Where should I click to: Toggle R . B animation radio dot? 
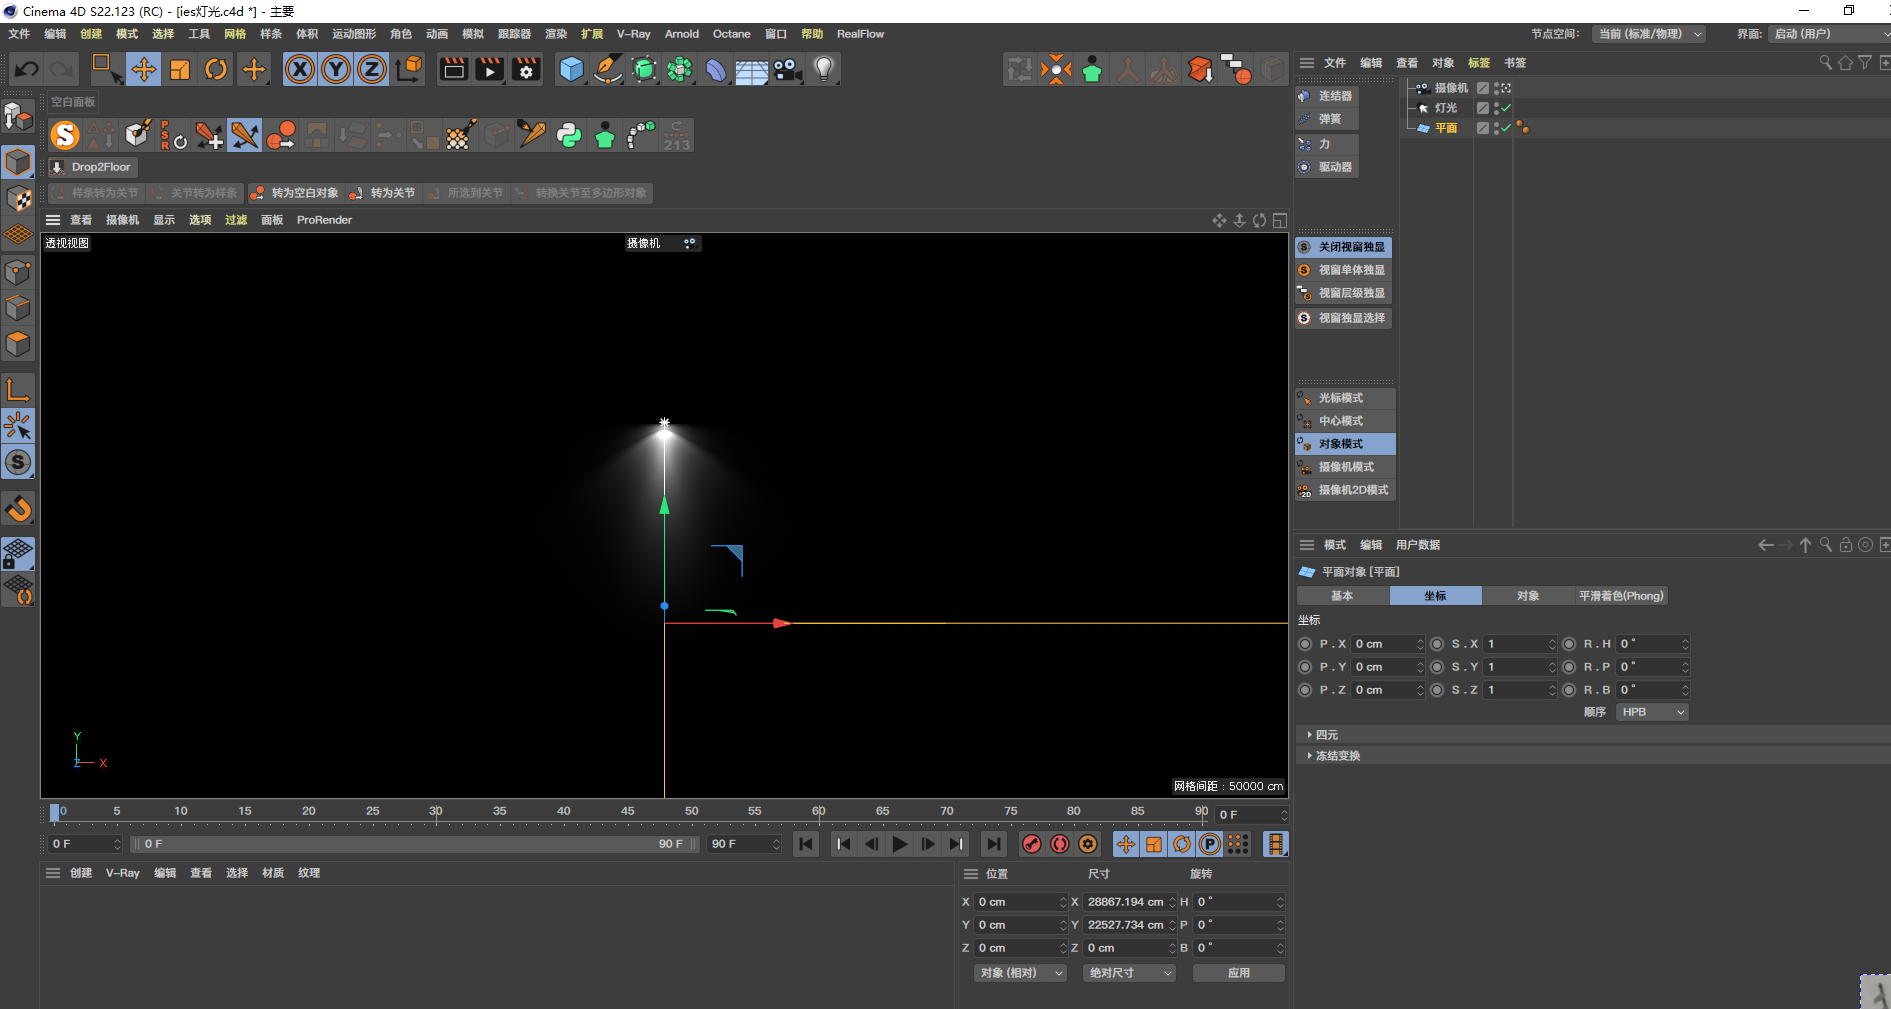click(1569, 690)
